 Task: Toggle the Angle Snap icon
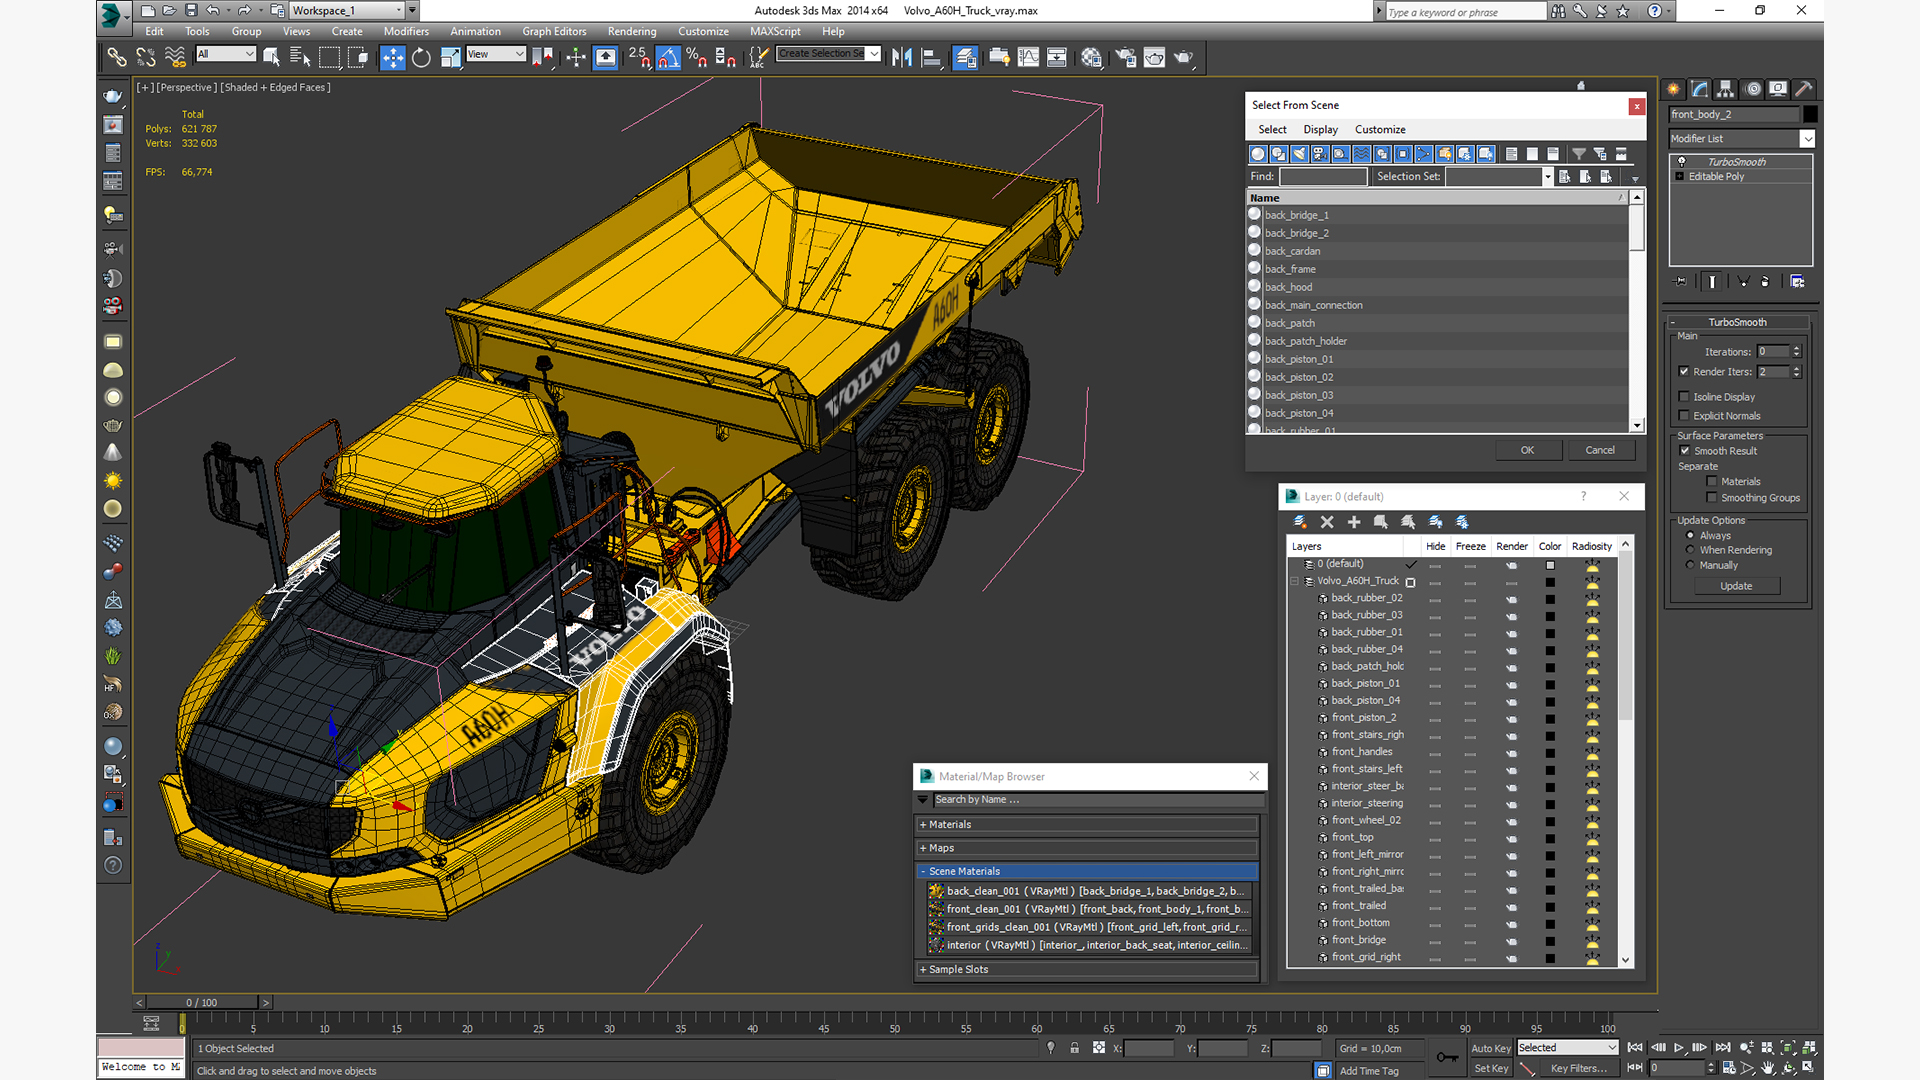click(x=668, y=58)
